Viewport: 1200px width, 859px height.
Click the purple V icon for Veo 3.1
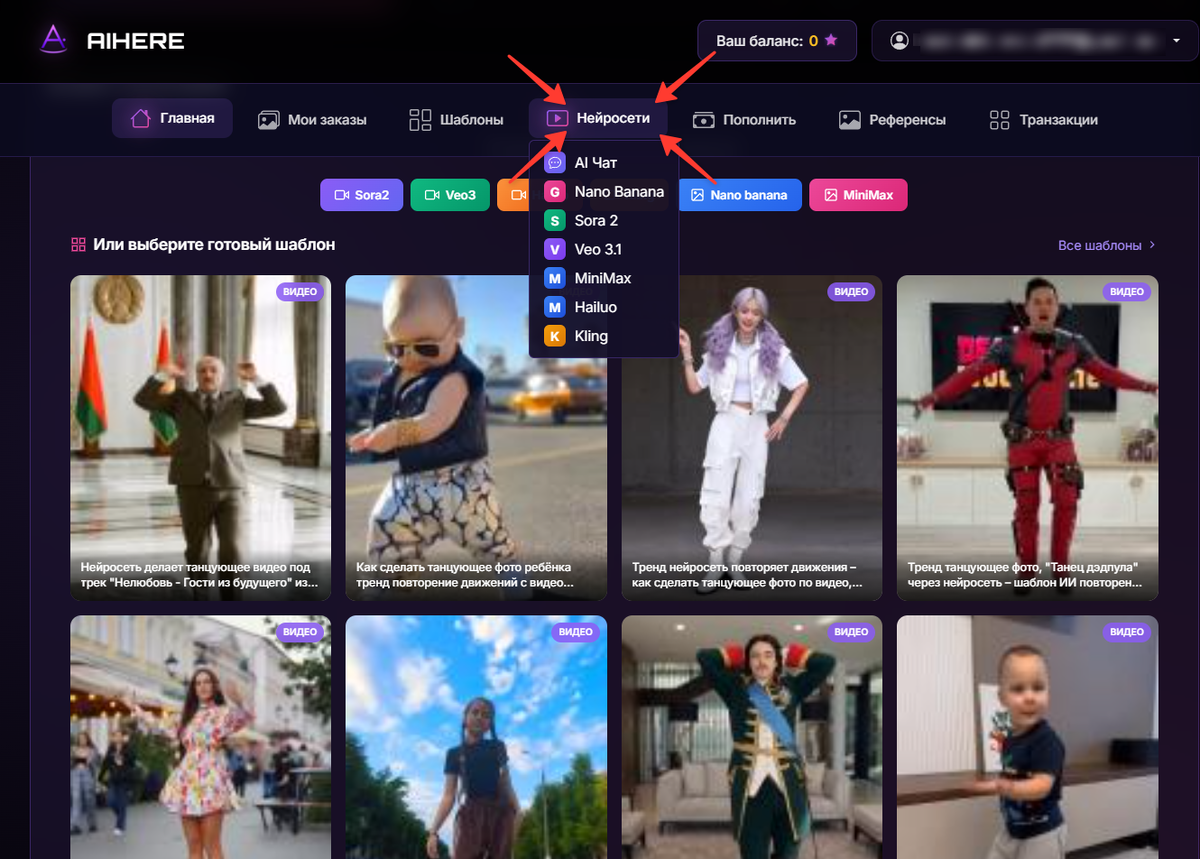pos(555,250)
